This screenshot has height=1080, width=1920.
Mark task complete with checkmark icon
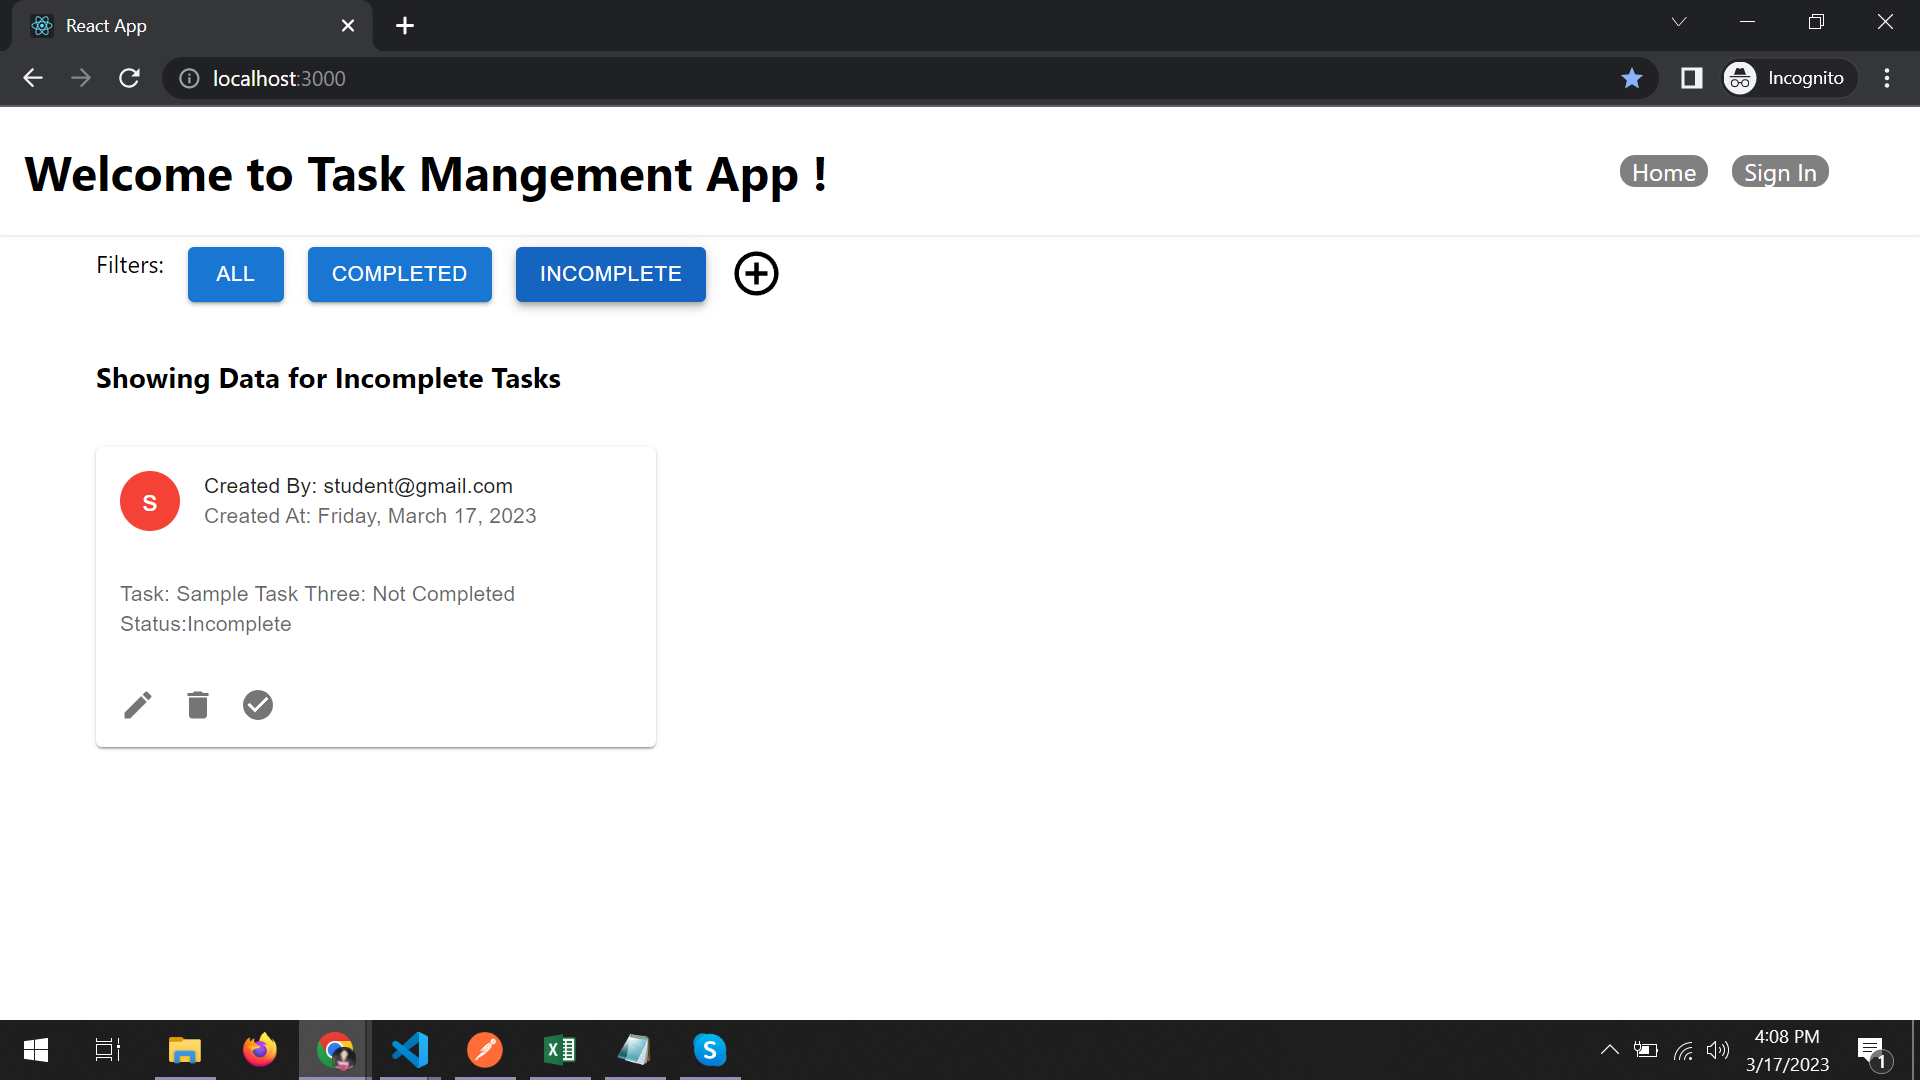(x=258, y=705)
